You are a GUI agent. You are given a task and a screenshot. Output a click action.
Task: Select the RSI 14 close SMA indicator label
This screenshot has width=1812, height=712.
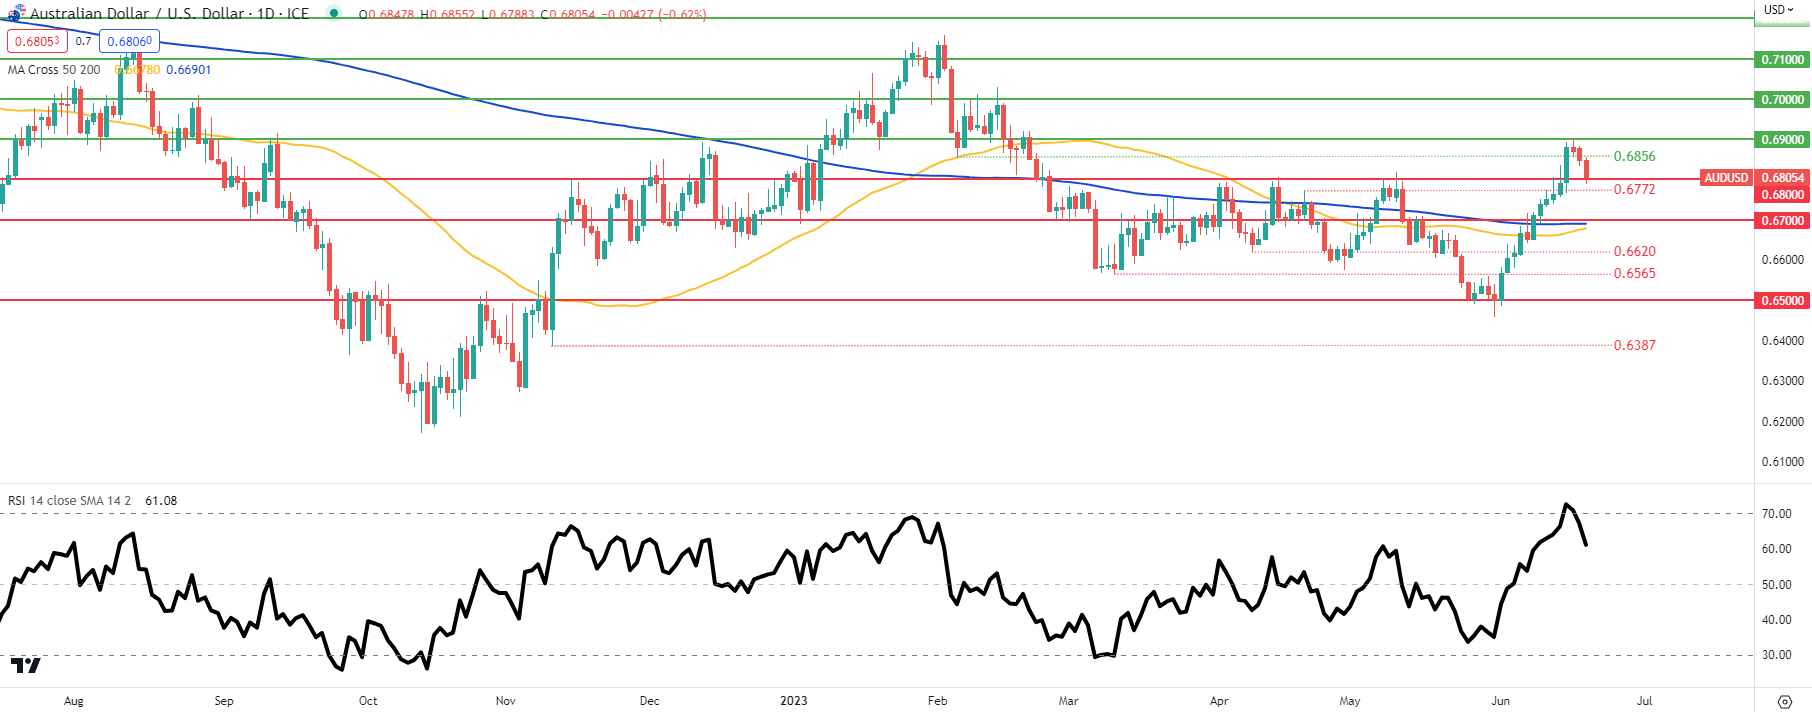tap(69, 500)
